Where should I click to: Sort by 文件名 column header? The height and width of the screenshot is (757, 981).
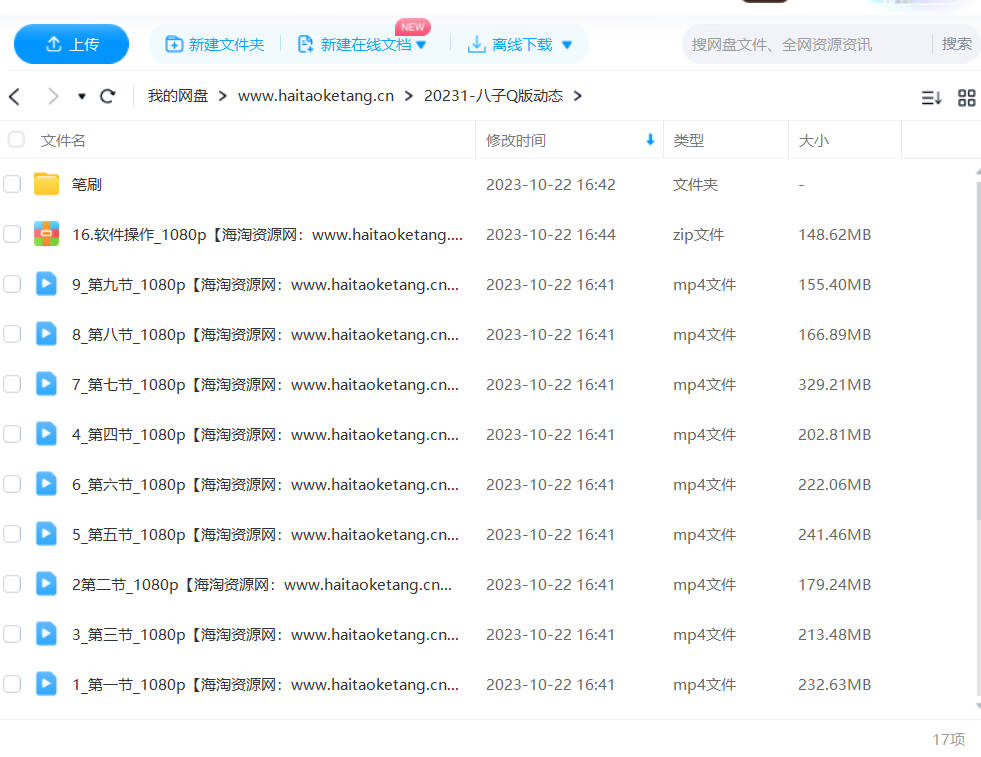tap(63, 141)
